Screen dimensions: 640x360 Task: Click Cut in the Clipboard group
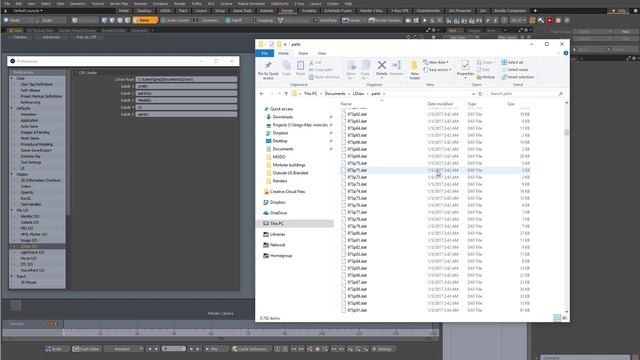pos(315,62)
